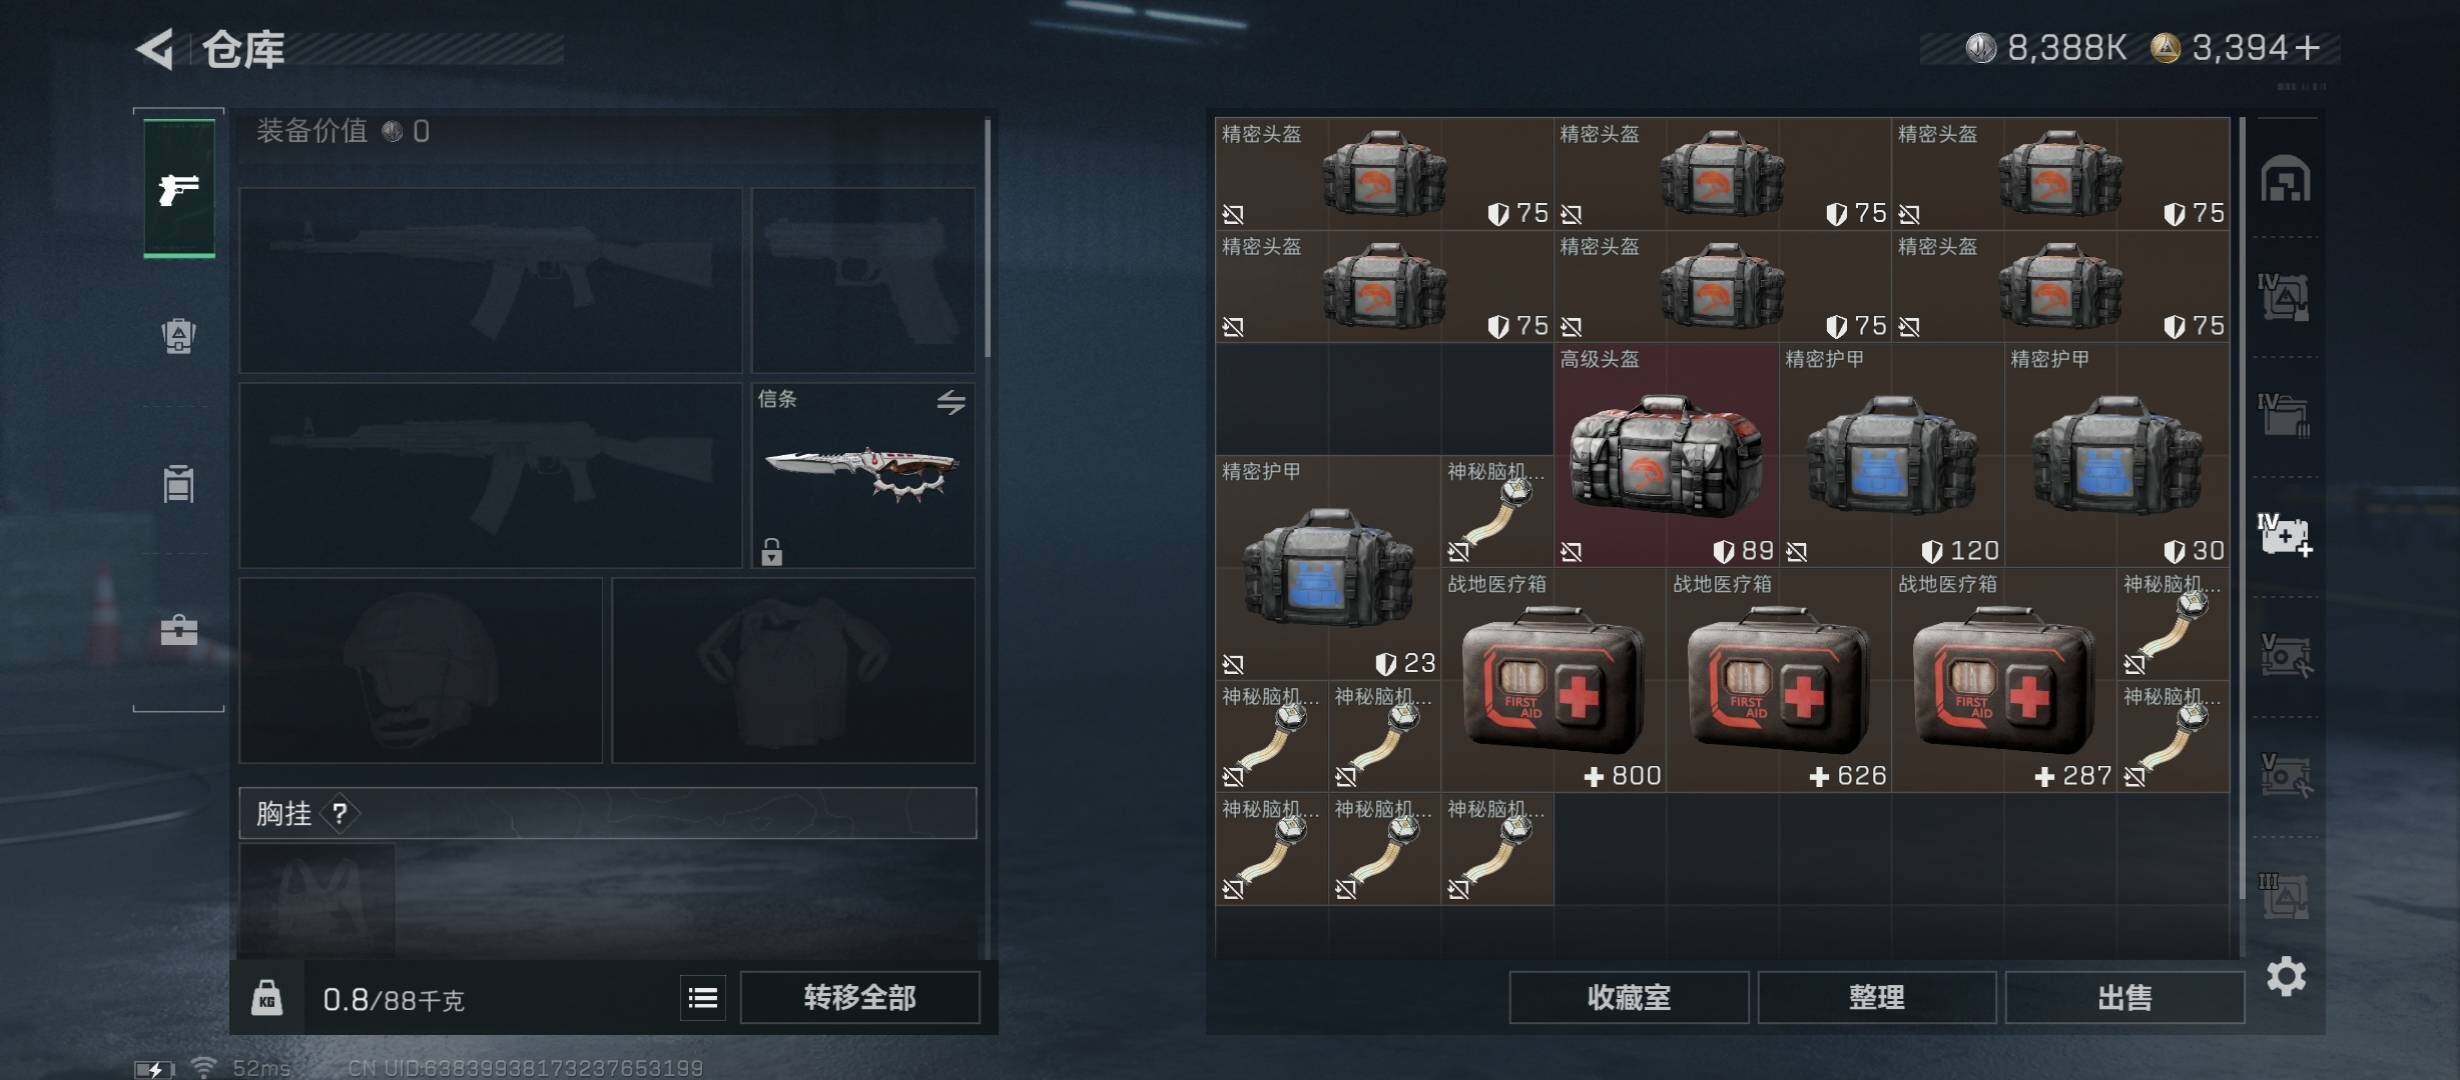Click the stash inventory vertical scrollbar
The image size is (2460, 1080).
coord(2242,535)
